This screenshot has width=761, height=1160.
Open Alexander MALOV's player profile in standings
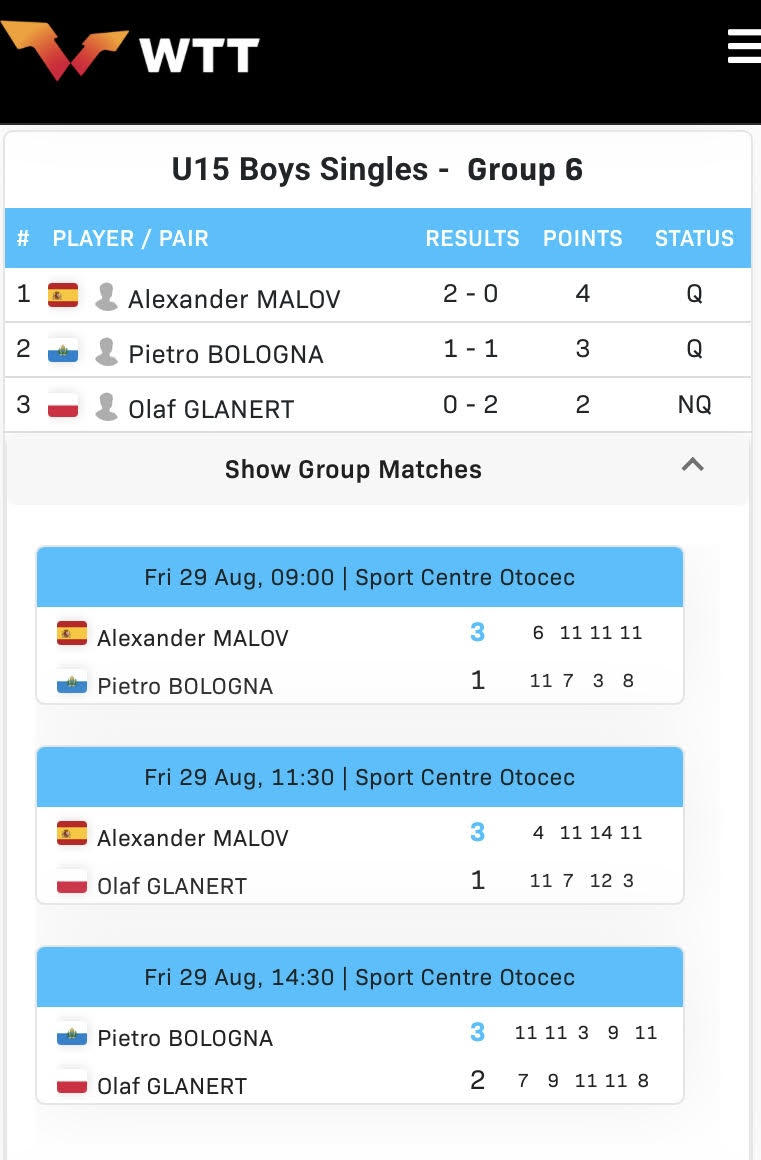pyautogui.click(x=234, y=299)
